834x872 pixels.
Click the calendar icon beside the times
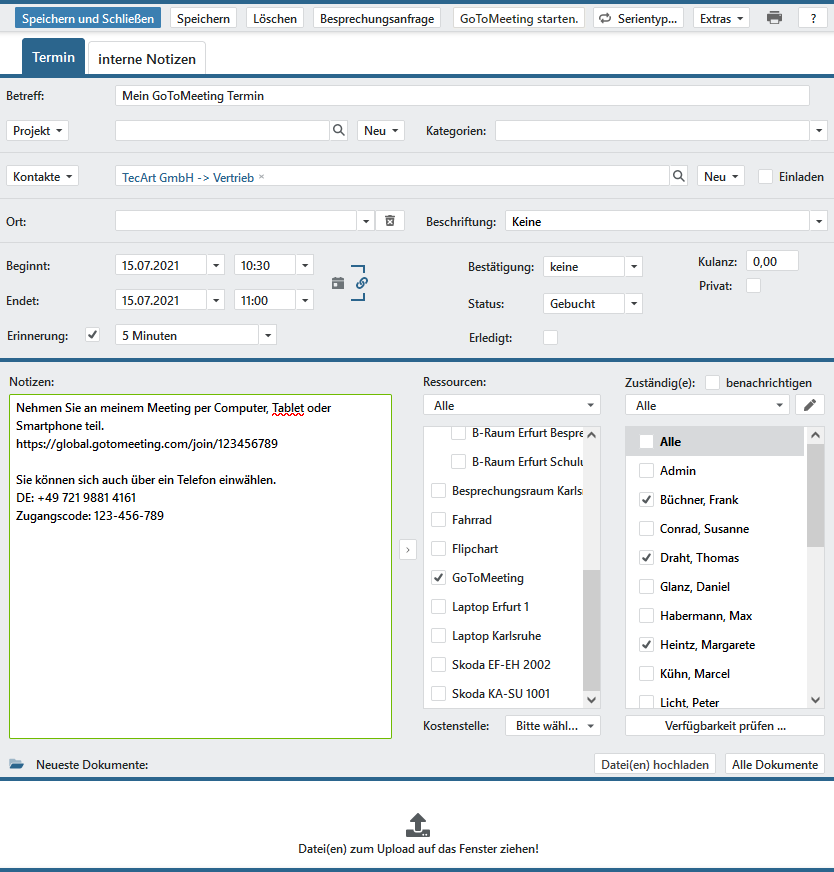coord(338,283)
